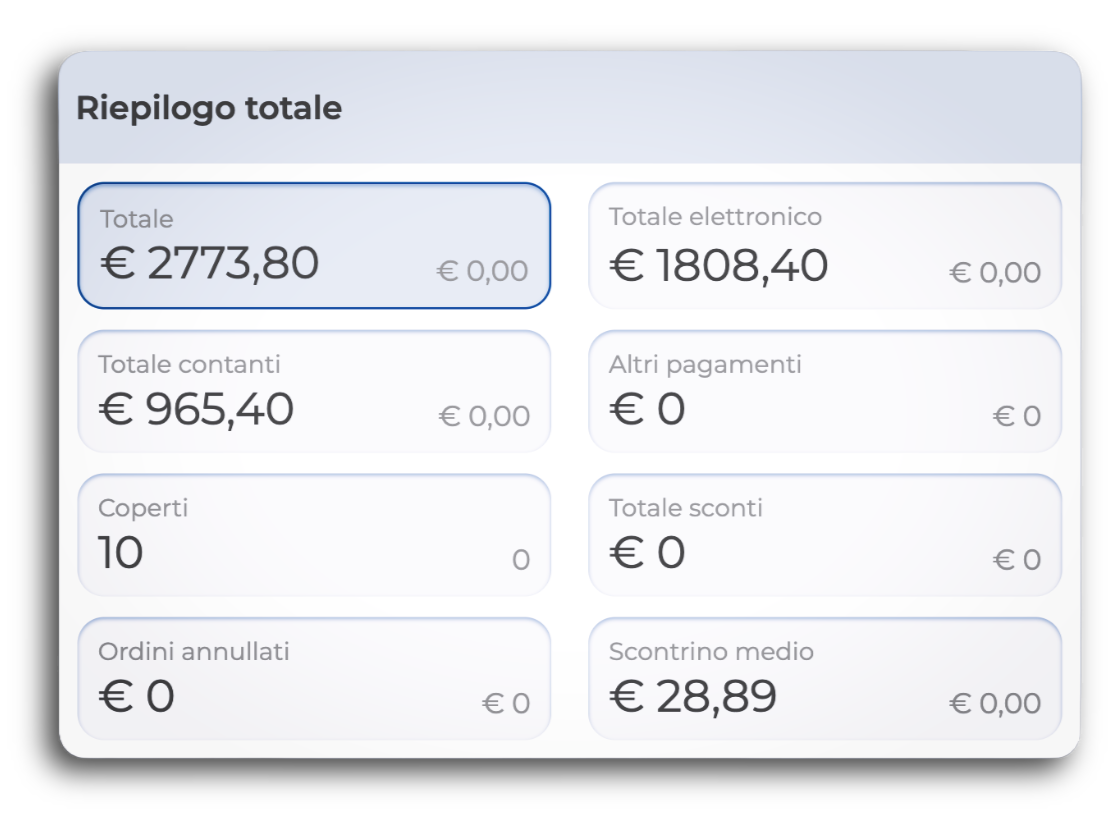Select the highlighted Totale summary card
This screenshot has height=814, width=1108.
pos(314,245)
